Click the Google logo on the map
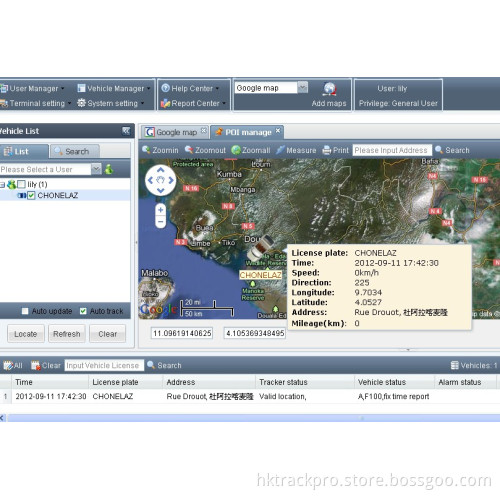The width and height of the screenshot is (500, 500). coord(159,309)
